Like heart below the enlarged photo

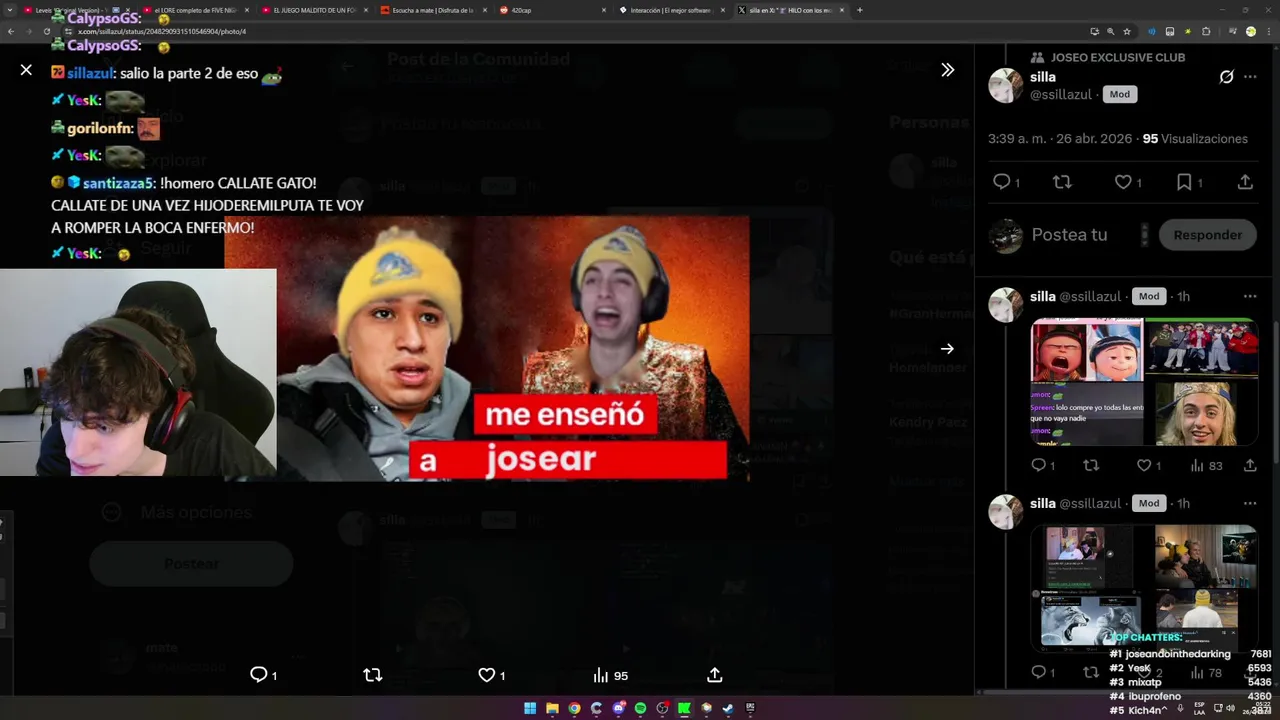(486, 675)
